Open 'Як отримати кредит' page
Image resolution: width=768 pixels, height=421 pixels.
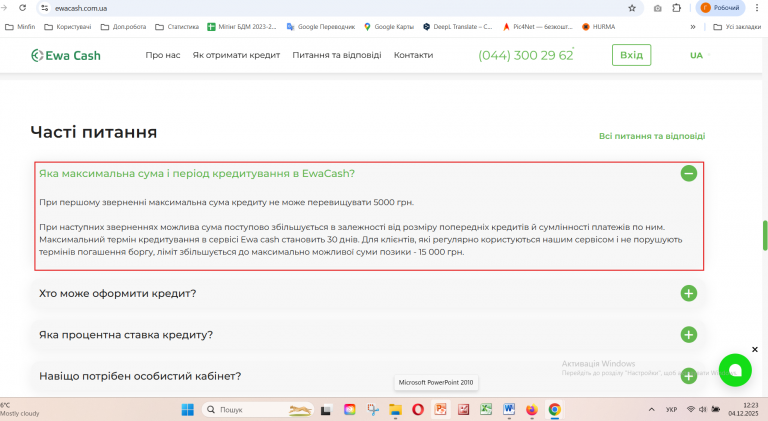236,55
